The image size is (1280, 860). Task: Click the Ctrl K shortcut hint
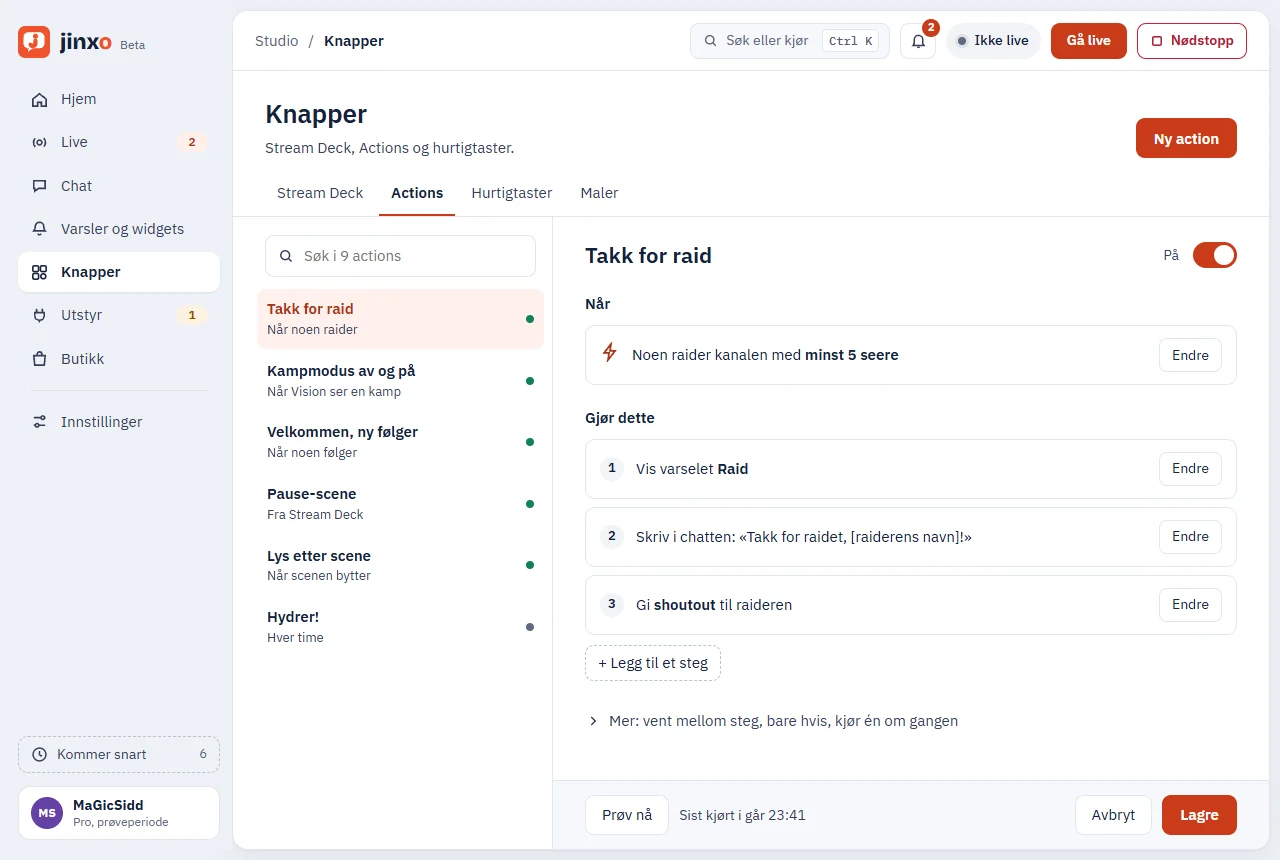tap(851, 41)
